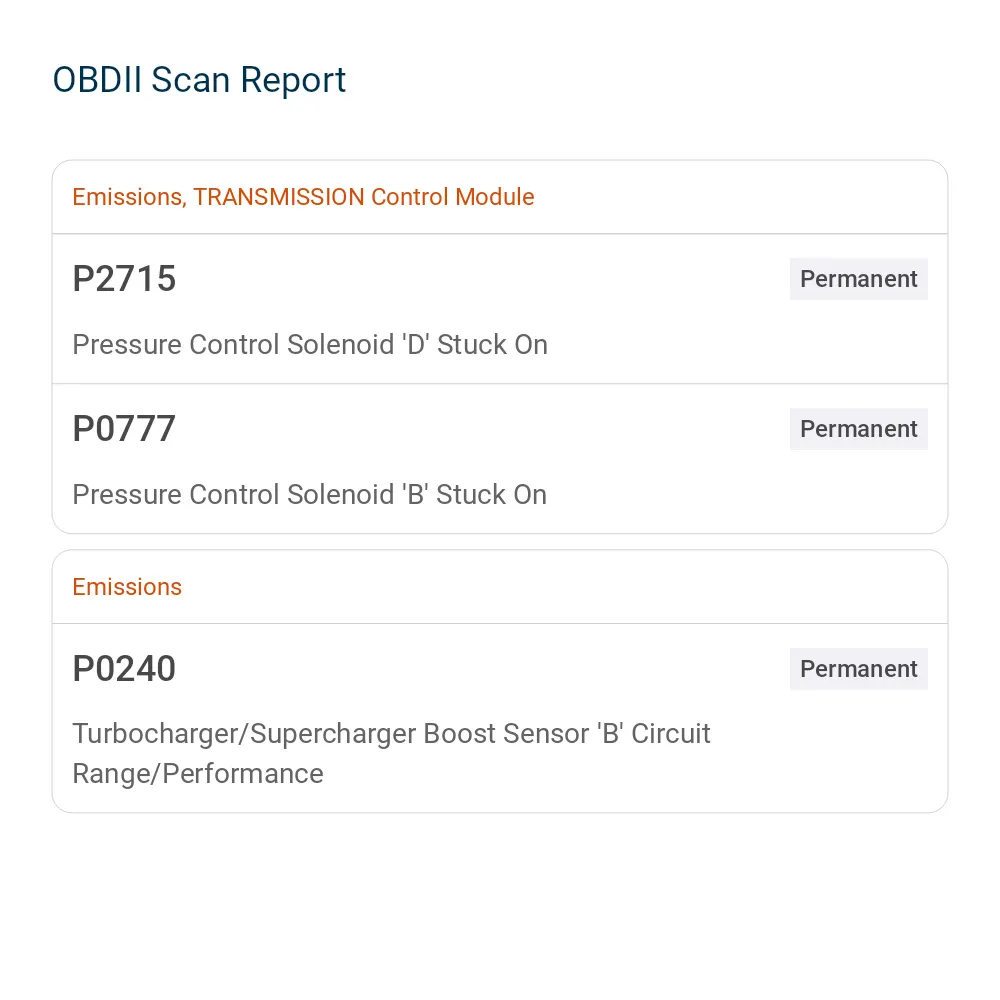The width and height of the screenshot is (1000, 1000).
Task: Click 'Stuck On' text in the P0777 row
Action: 491,494
